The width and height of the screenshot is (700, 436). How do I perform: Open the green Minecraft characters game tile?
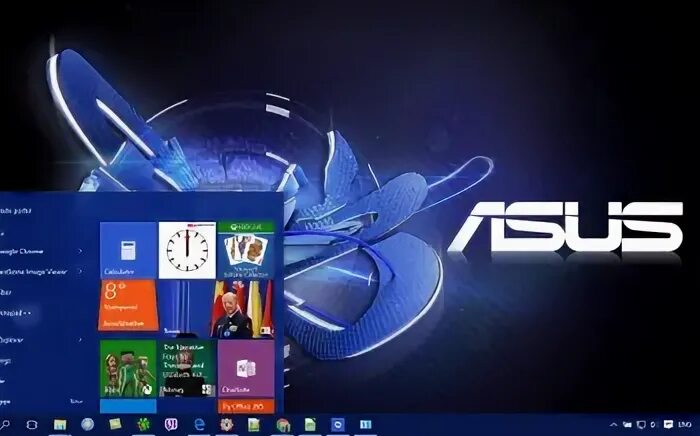(x=128, y=369)
